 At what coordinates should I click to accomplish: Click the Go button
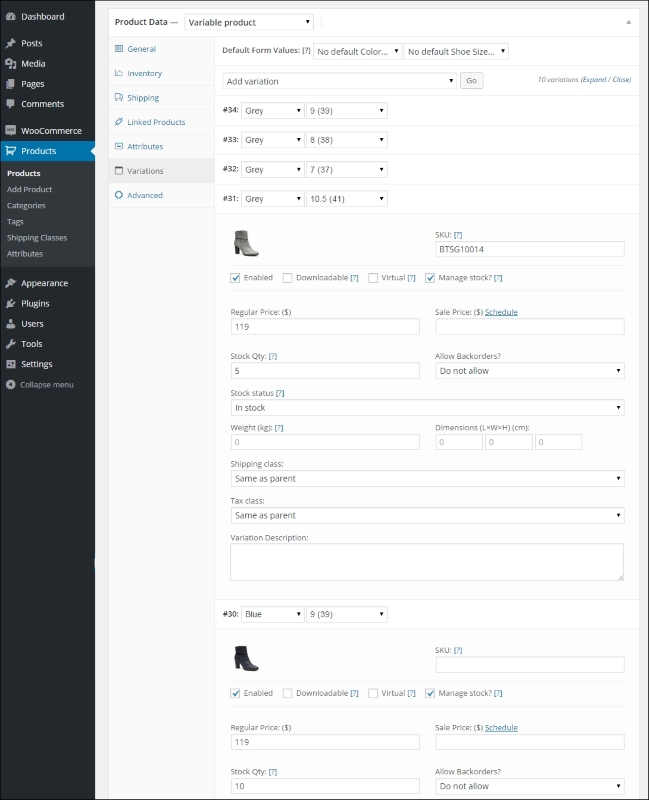471,80
